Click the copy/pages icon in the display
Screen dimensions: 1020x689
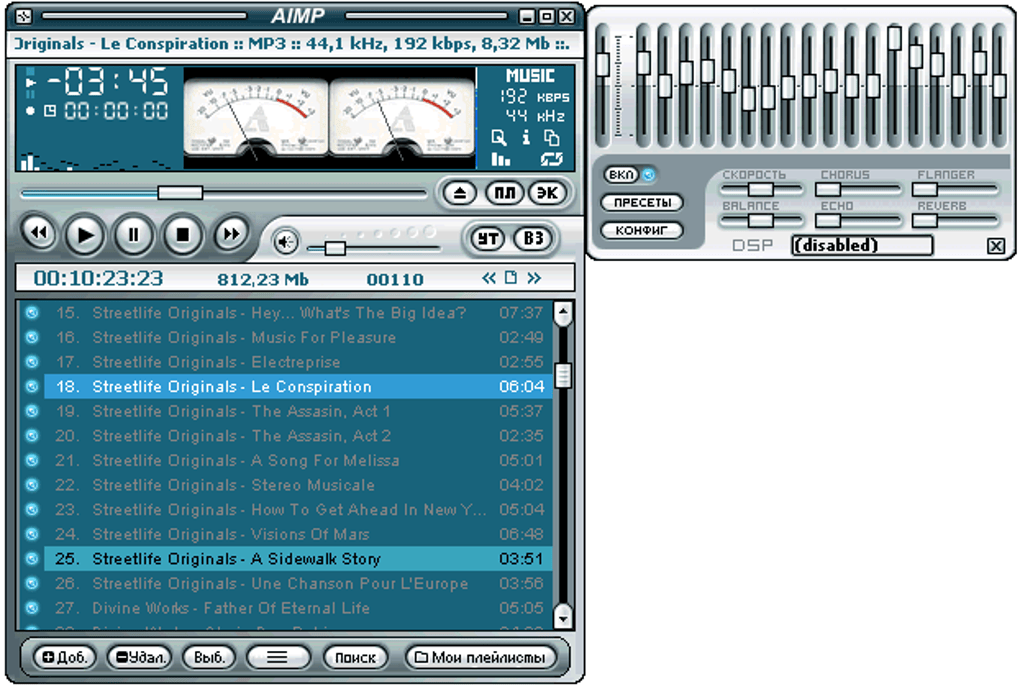[x=552, y=137]
